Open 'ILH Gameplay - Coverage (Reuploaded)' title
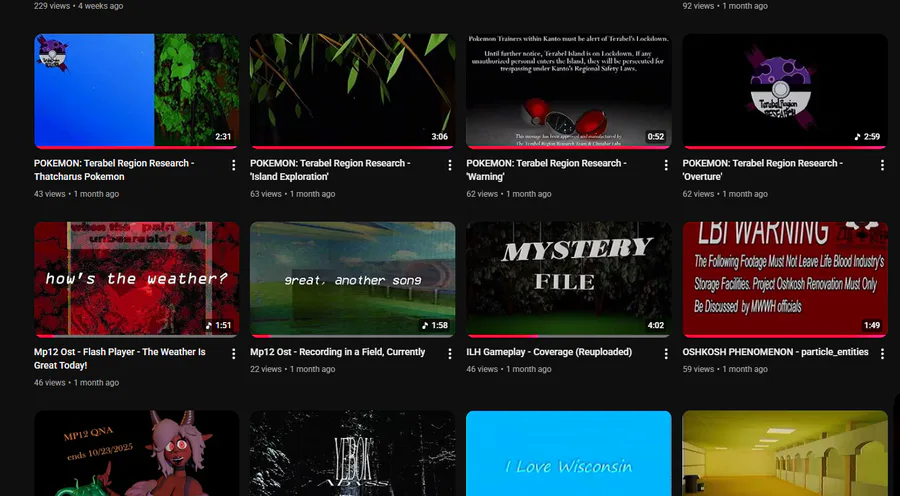 tap(549, 352)
